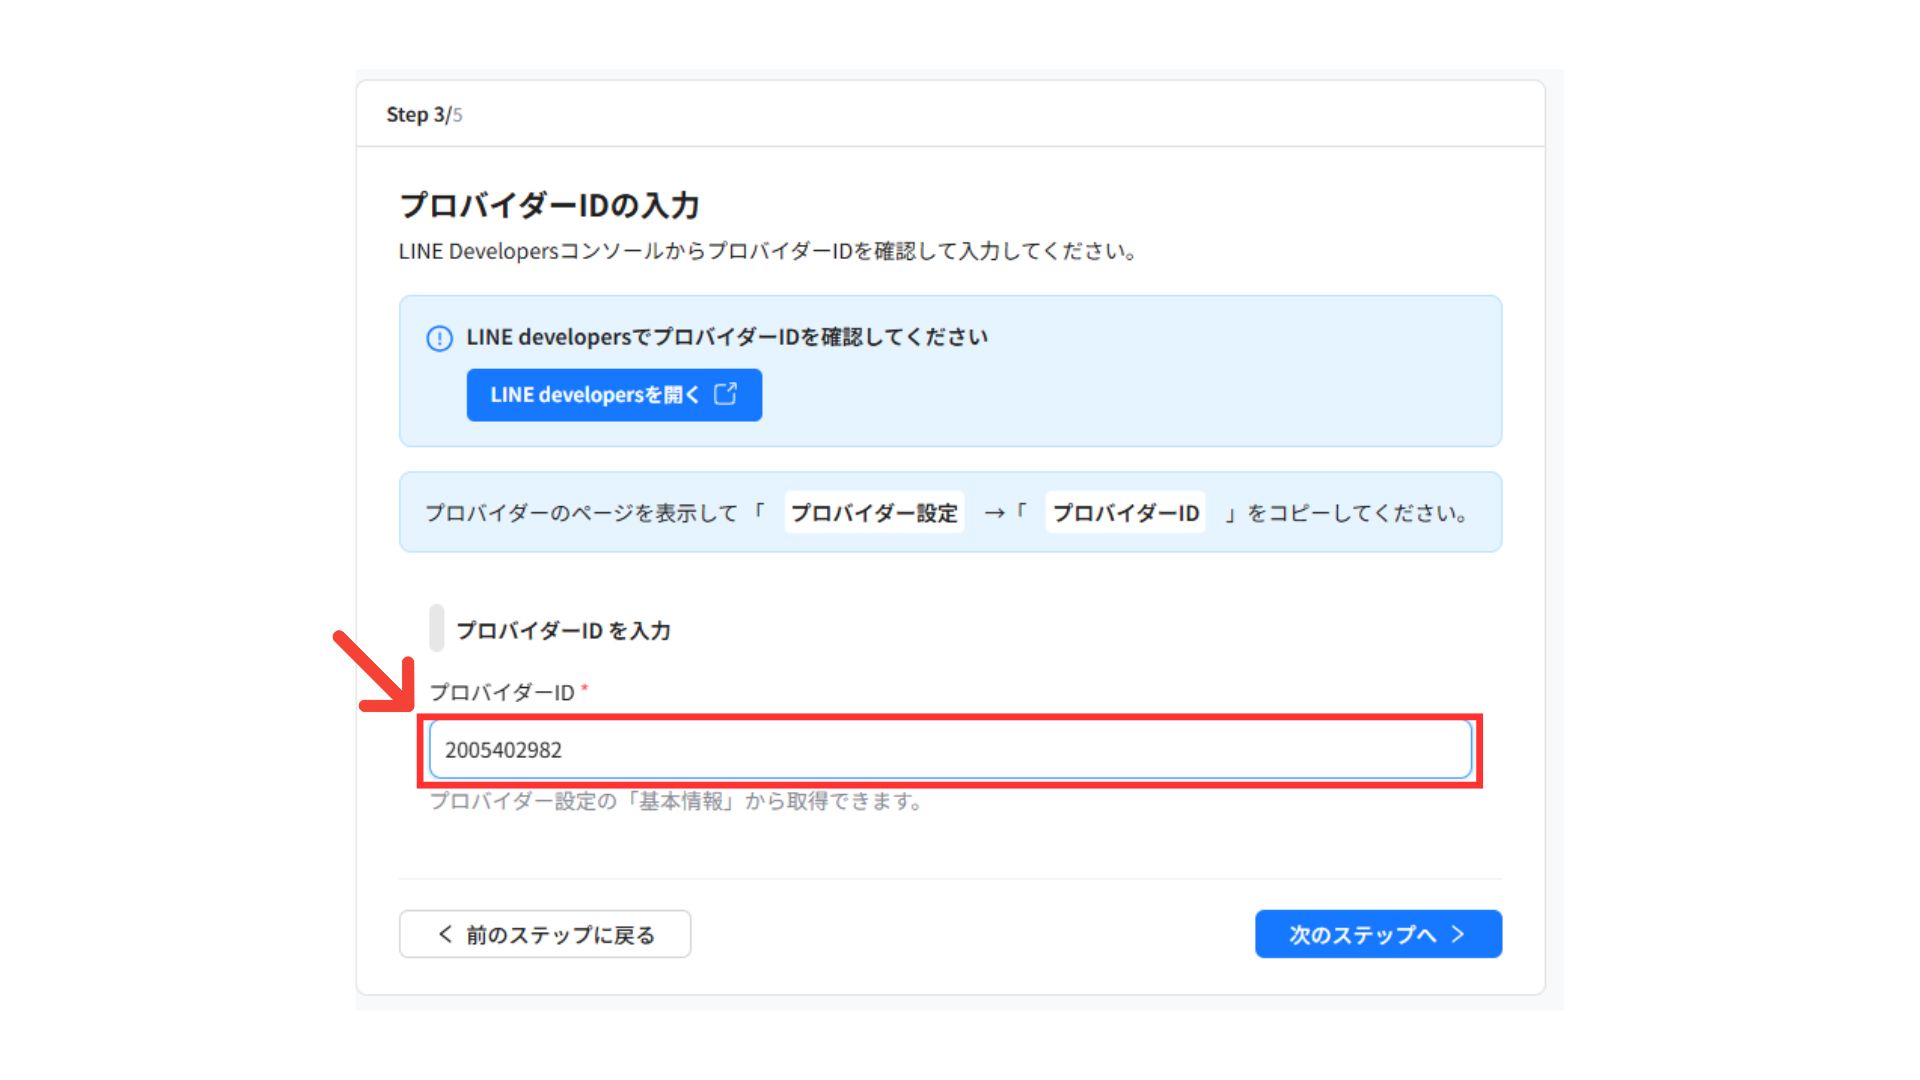Click the Step 3/5 indicator text
The height and width of the screenshot is (1080, 1920).
[x=424, y=114]
